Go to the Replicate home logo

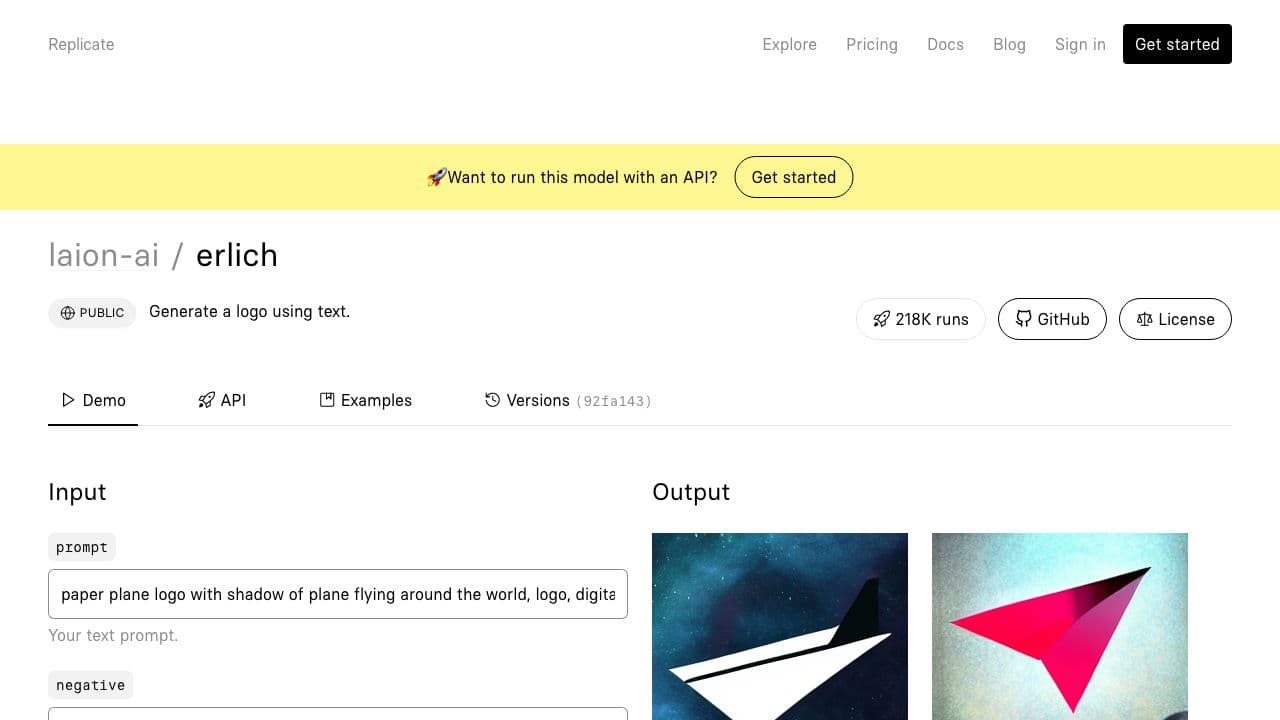[81, 44]
